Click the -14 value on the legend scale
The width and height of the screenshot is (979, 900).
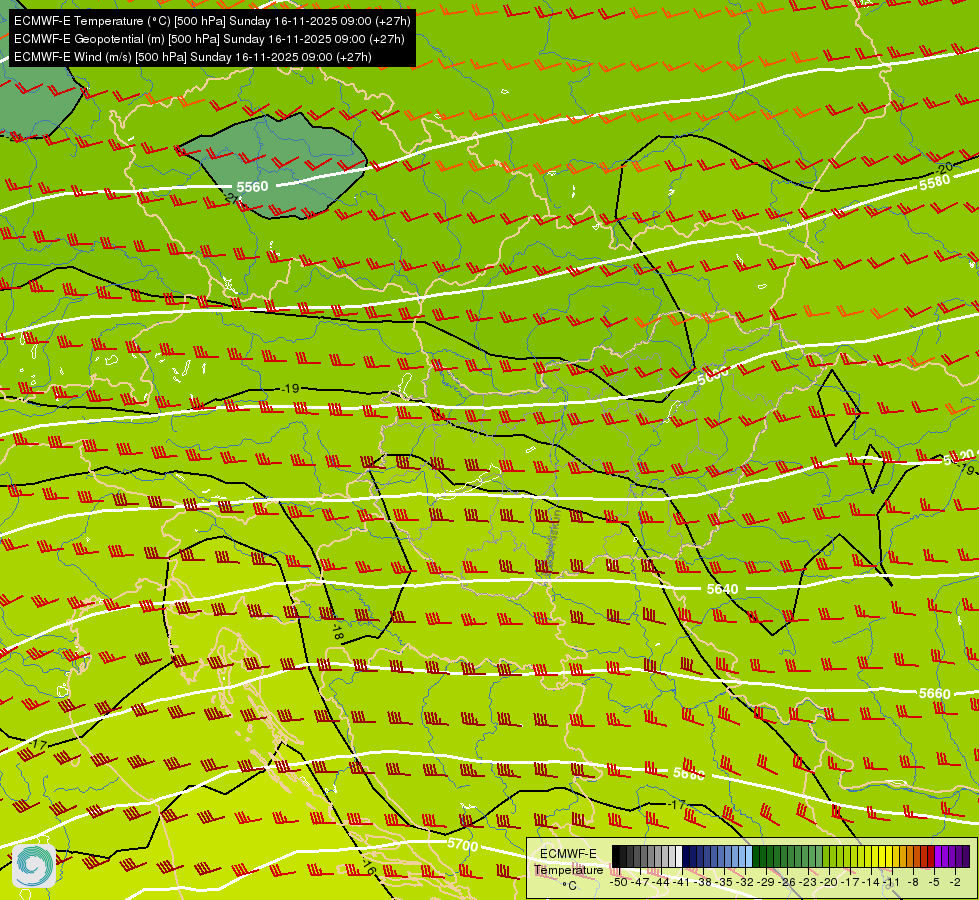[x=870, y=882]
